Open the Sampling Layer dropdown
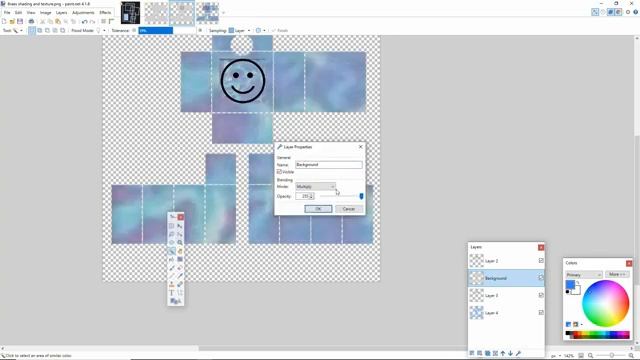 coord(239,31)
